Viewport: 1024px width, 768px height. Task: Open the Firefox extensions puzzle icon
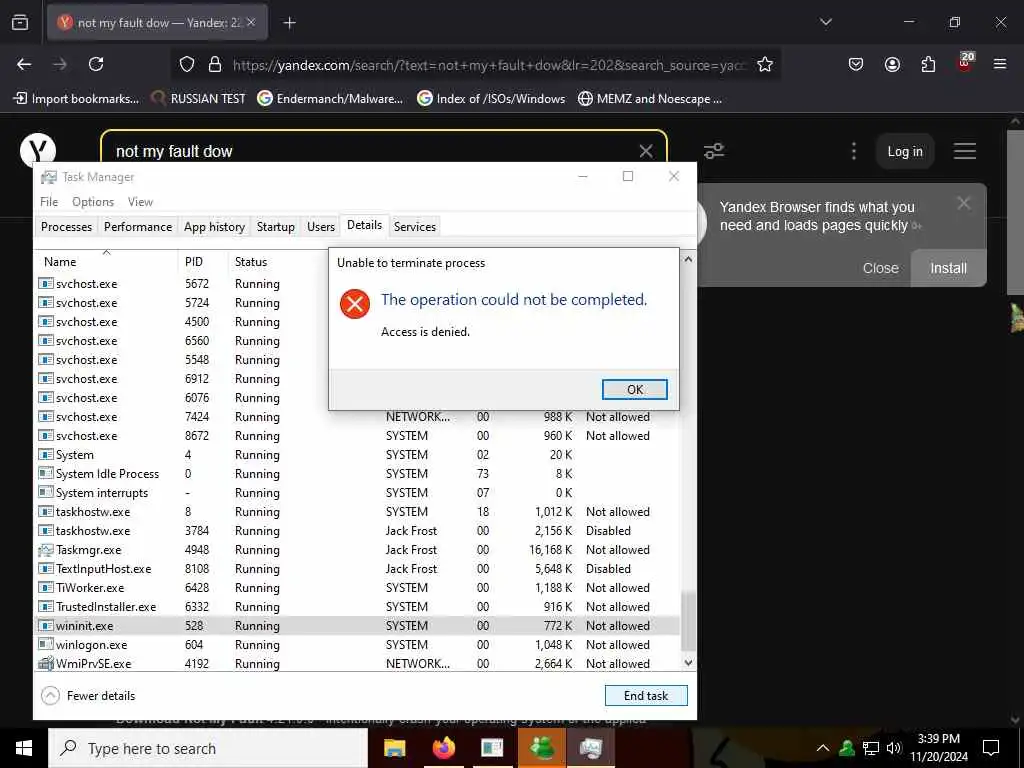coord(928,64)
